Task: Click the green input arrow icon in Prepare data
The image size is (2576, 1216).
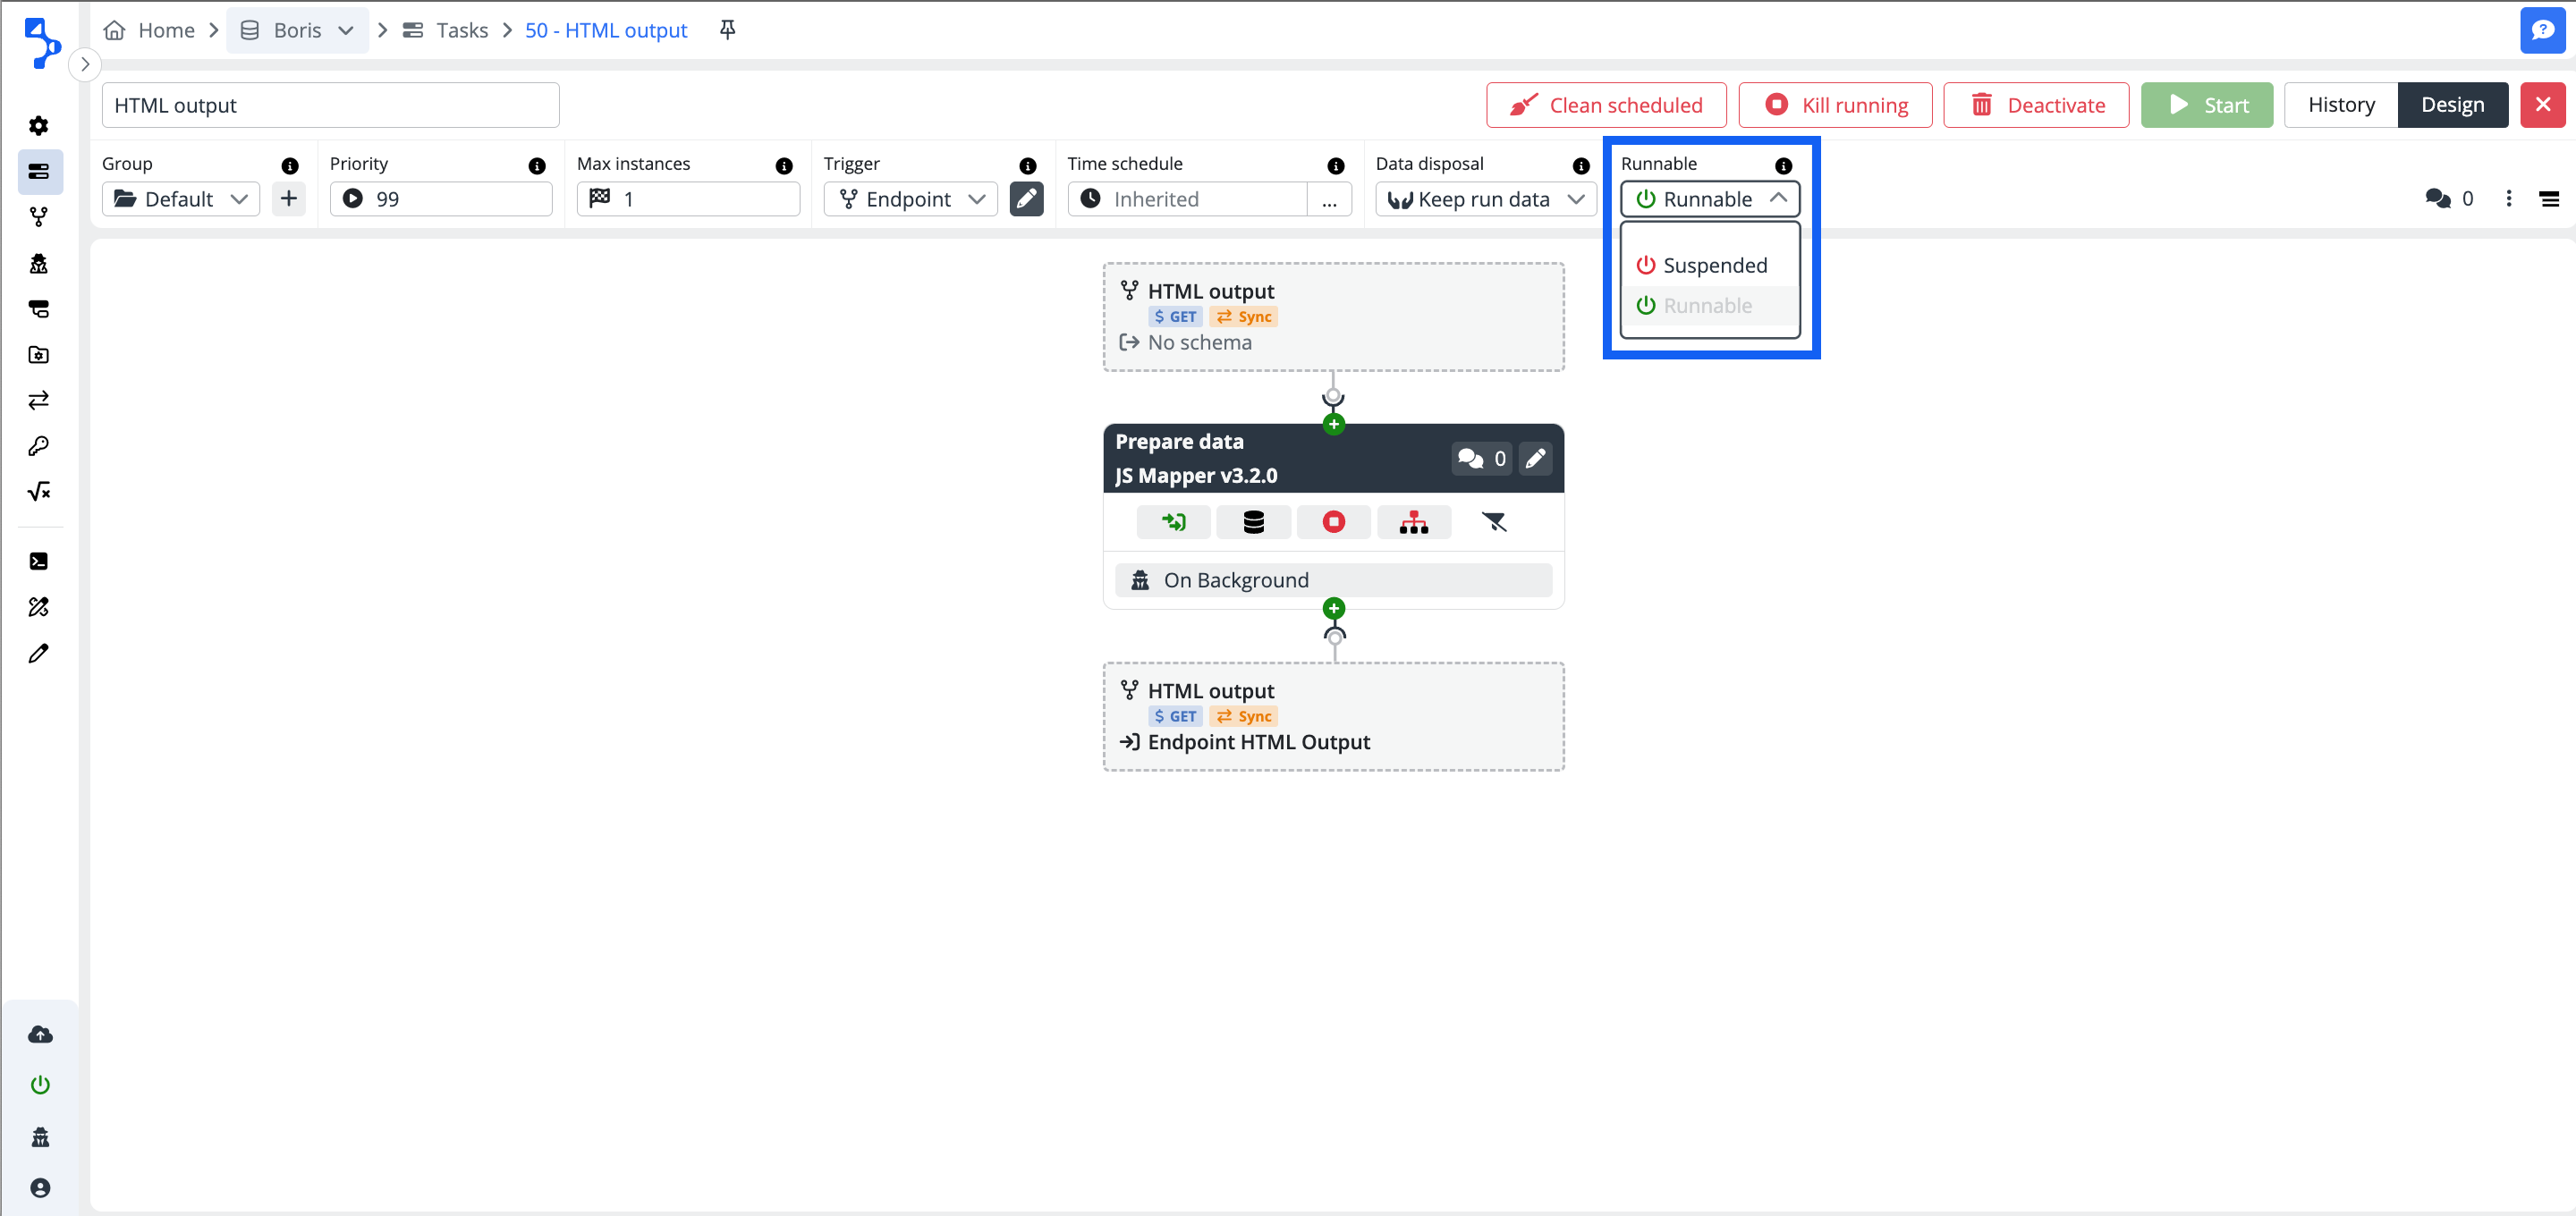Action: tap(1173, 522)
